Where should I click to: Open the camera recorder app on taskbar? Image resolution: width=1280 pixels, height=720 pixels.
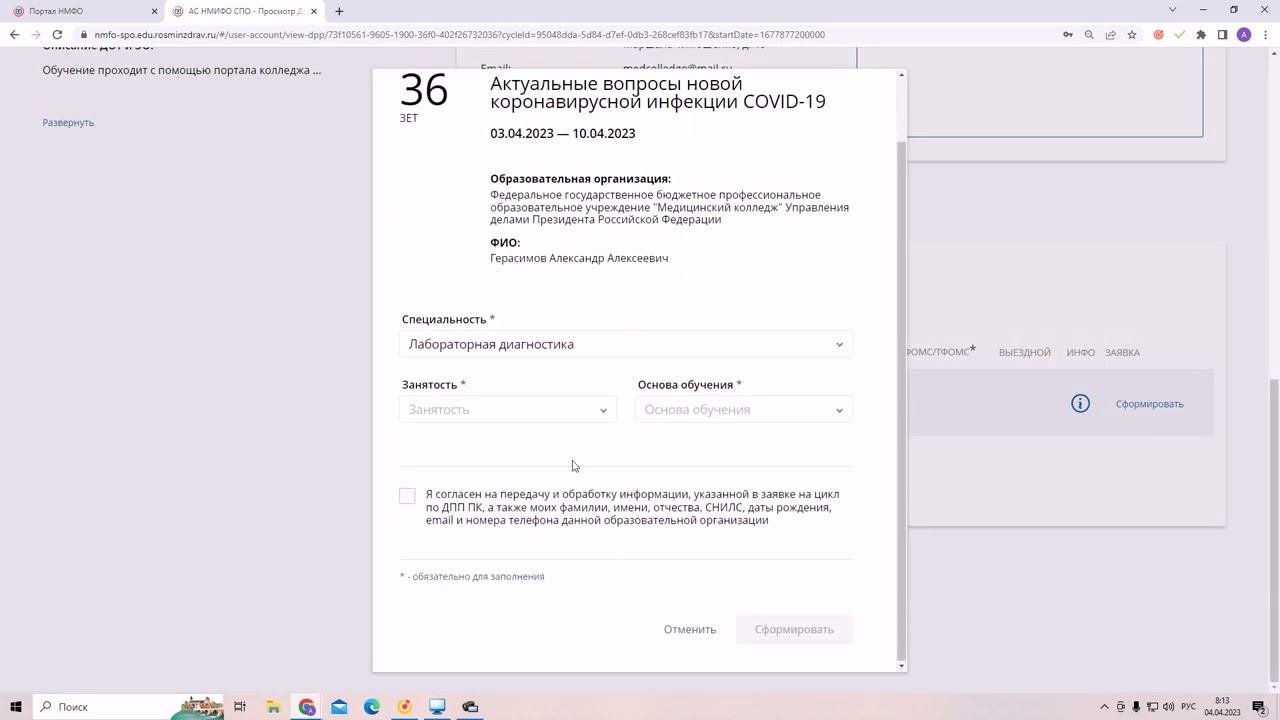click(x=470, y=707)
